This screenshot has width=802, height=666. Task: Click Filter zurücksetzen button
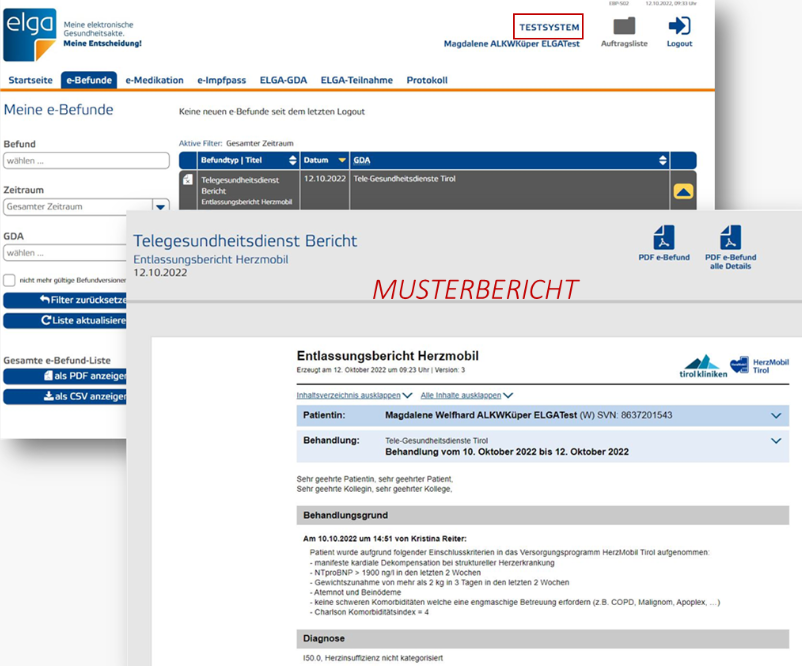65,300
